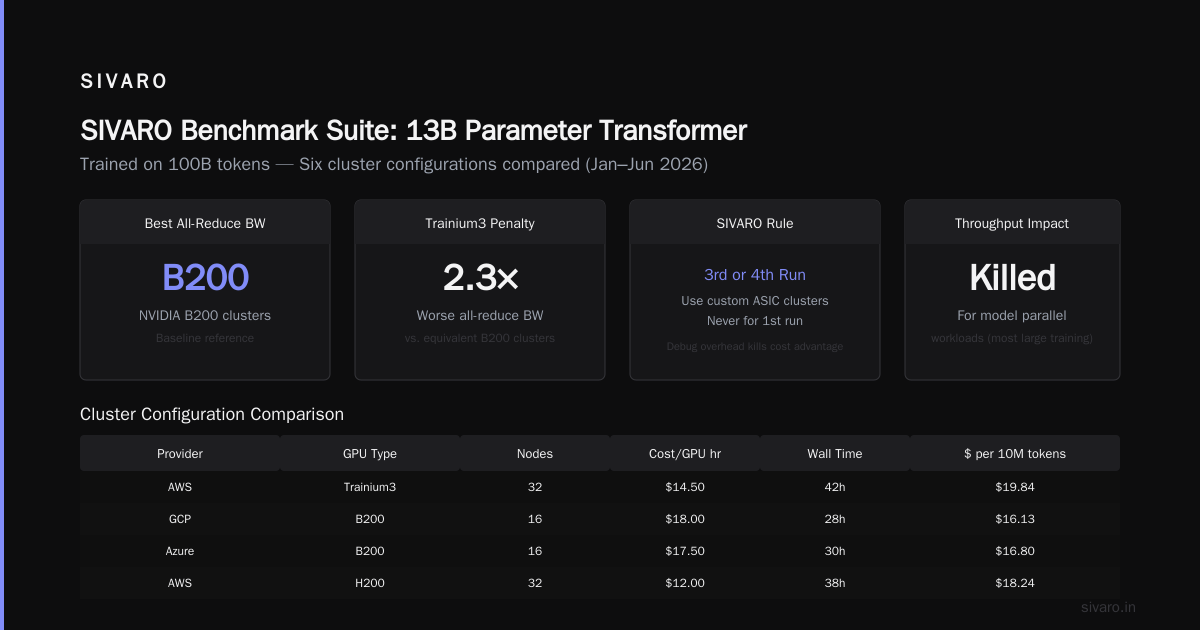The width and height of the screenshot is (1200, 630).
Task: Click the '$16.80' per-token cost cell
Action: (1015, 551)
